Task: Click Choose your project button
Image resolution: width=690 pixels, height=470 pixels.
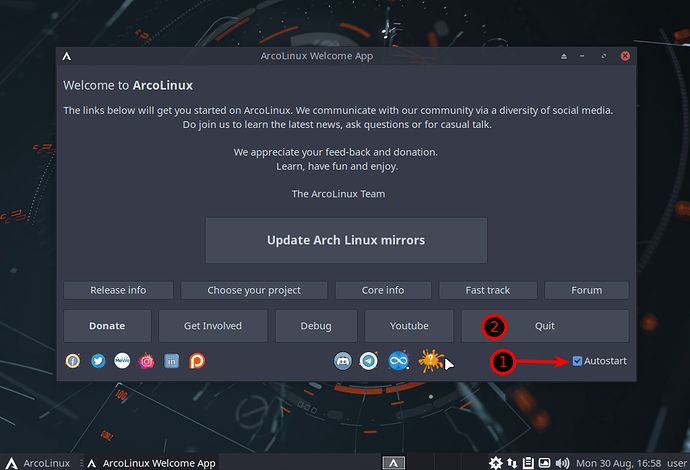Action: (x=254, y=290)
